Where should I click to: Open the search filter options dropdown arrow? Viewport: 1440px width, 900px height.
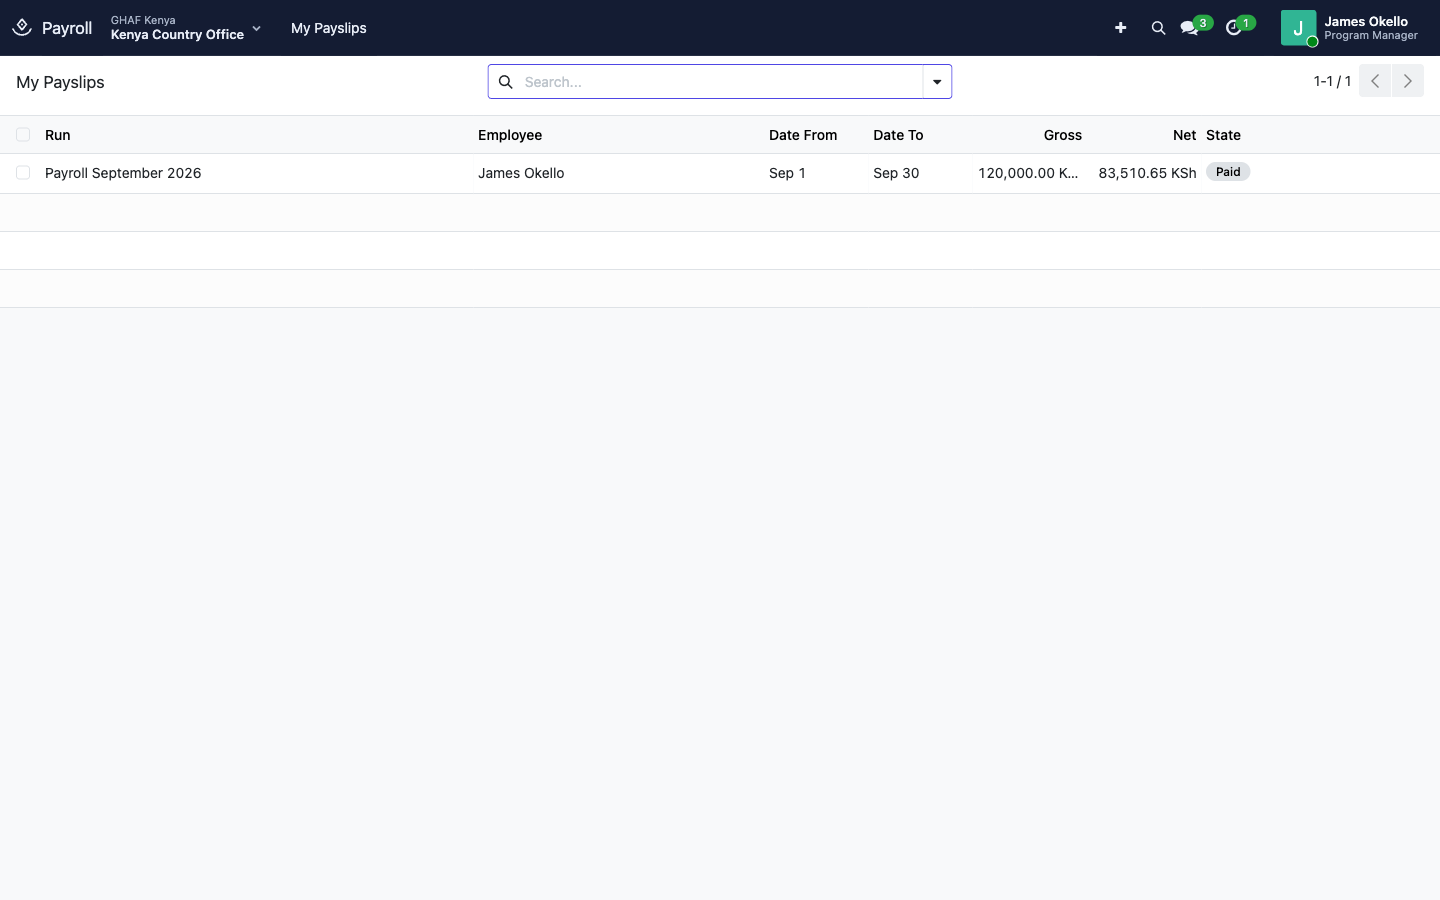tap(937, 82)
